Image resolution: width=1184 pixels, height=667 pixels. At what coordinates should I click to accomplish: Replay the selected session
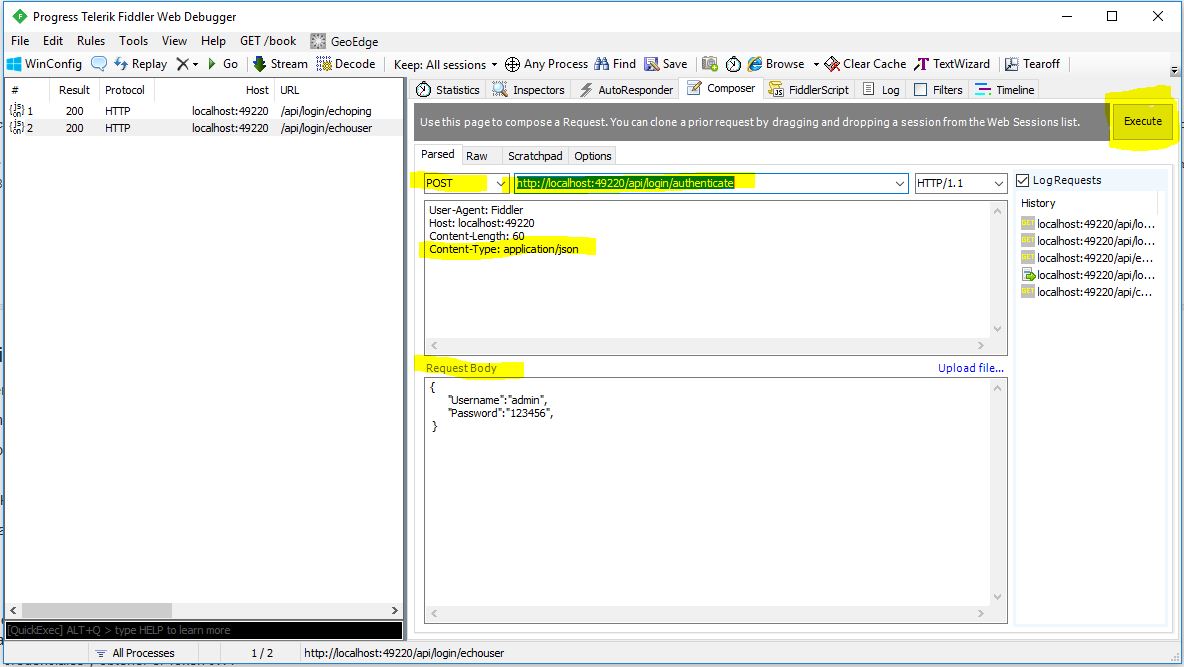point(140,64)
